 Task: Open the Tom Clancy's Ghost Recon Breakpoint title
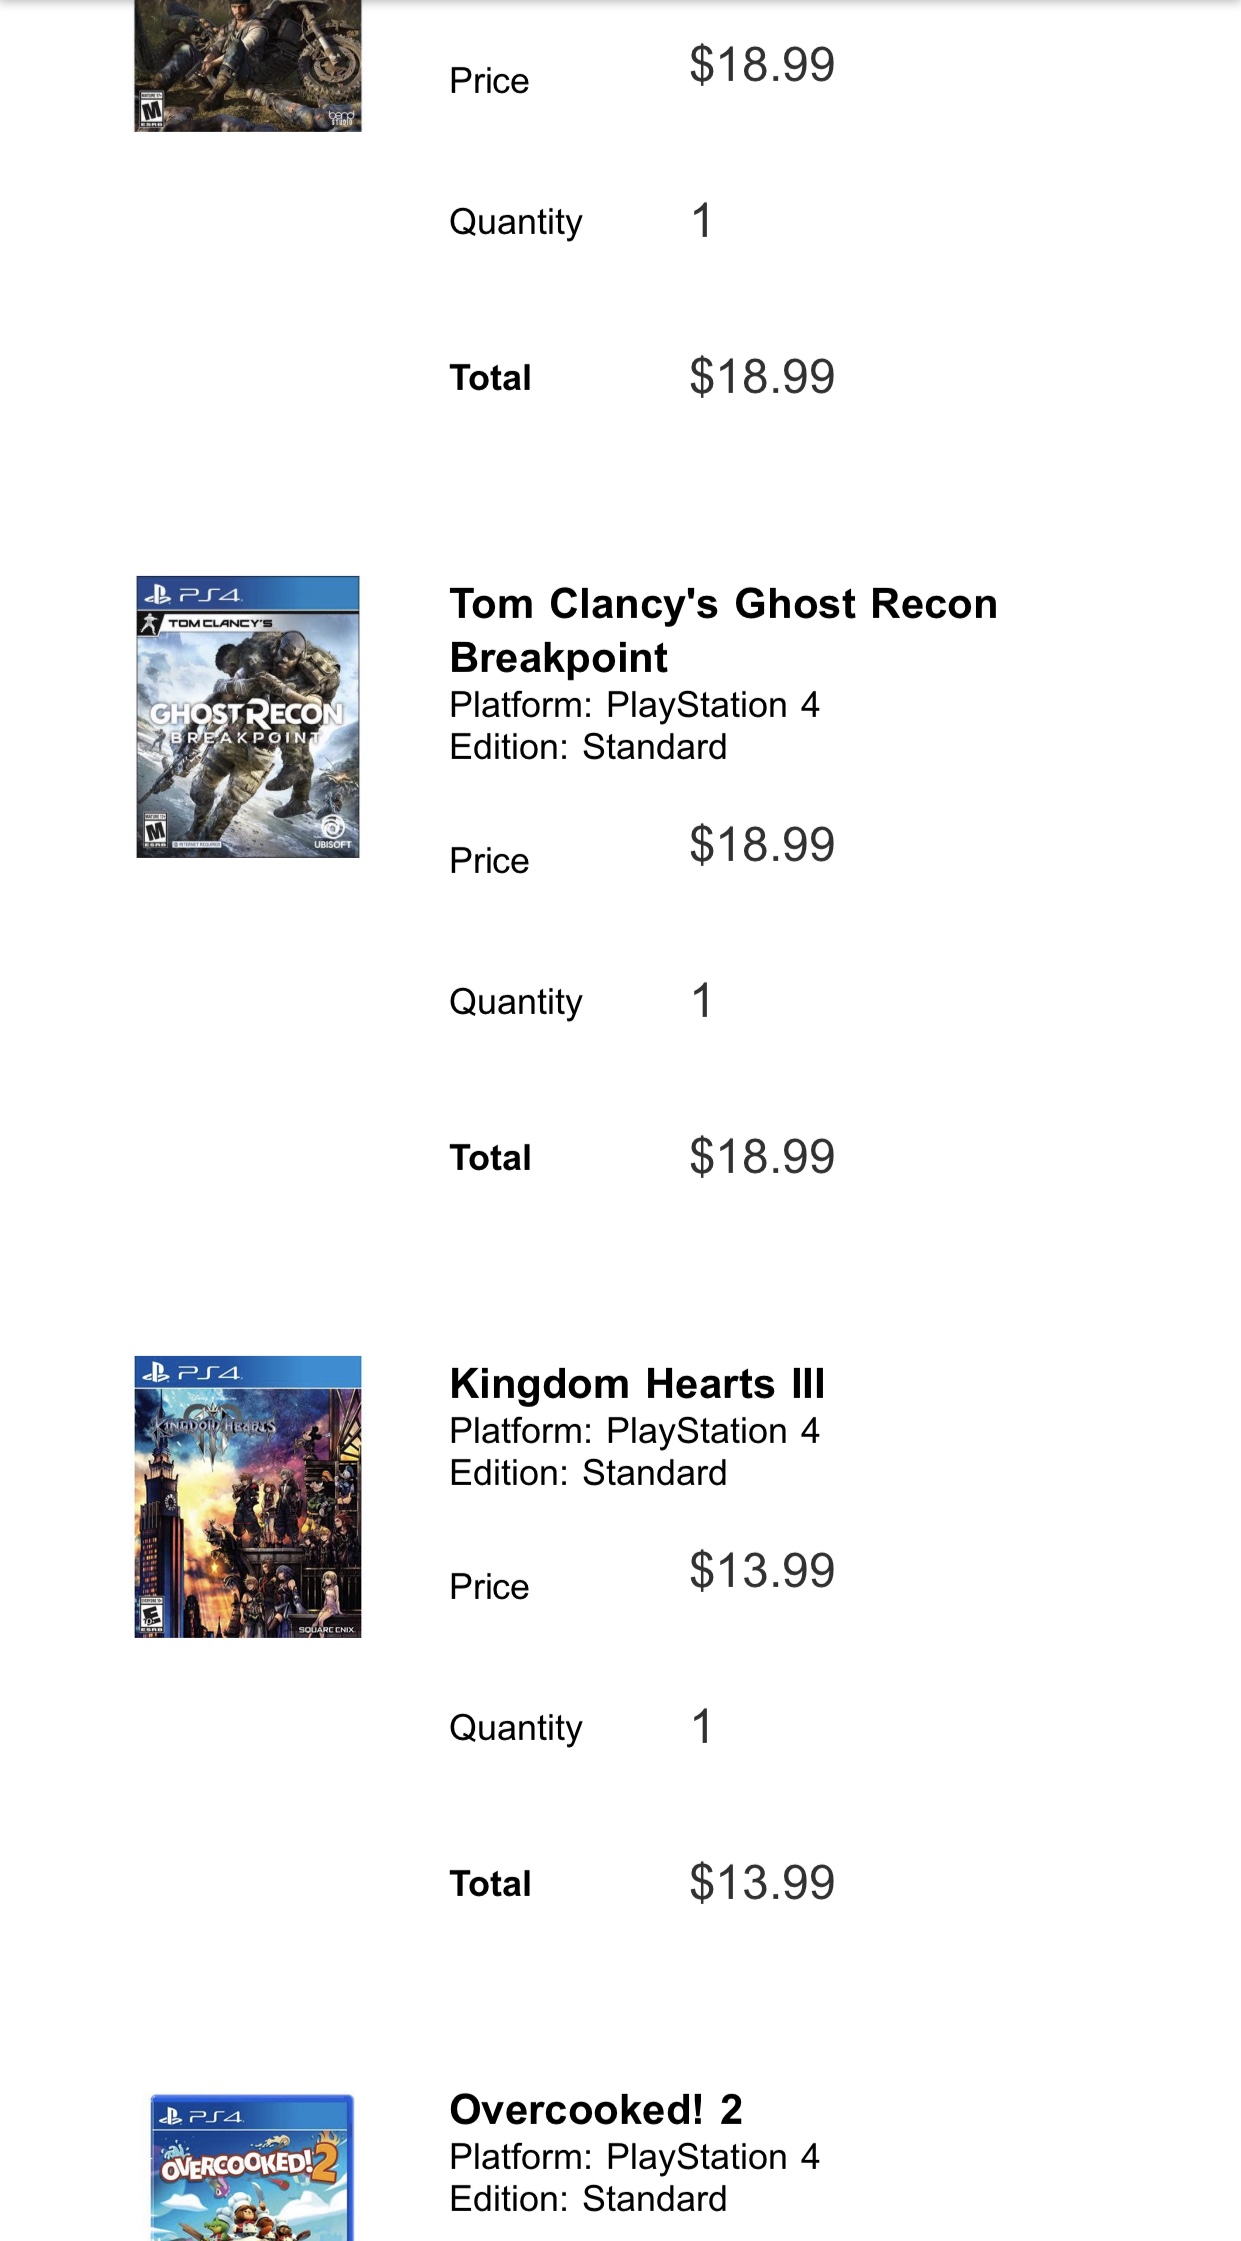click(x=723, y=631)
